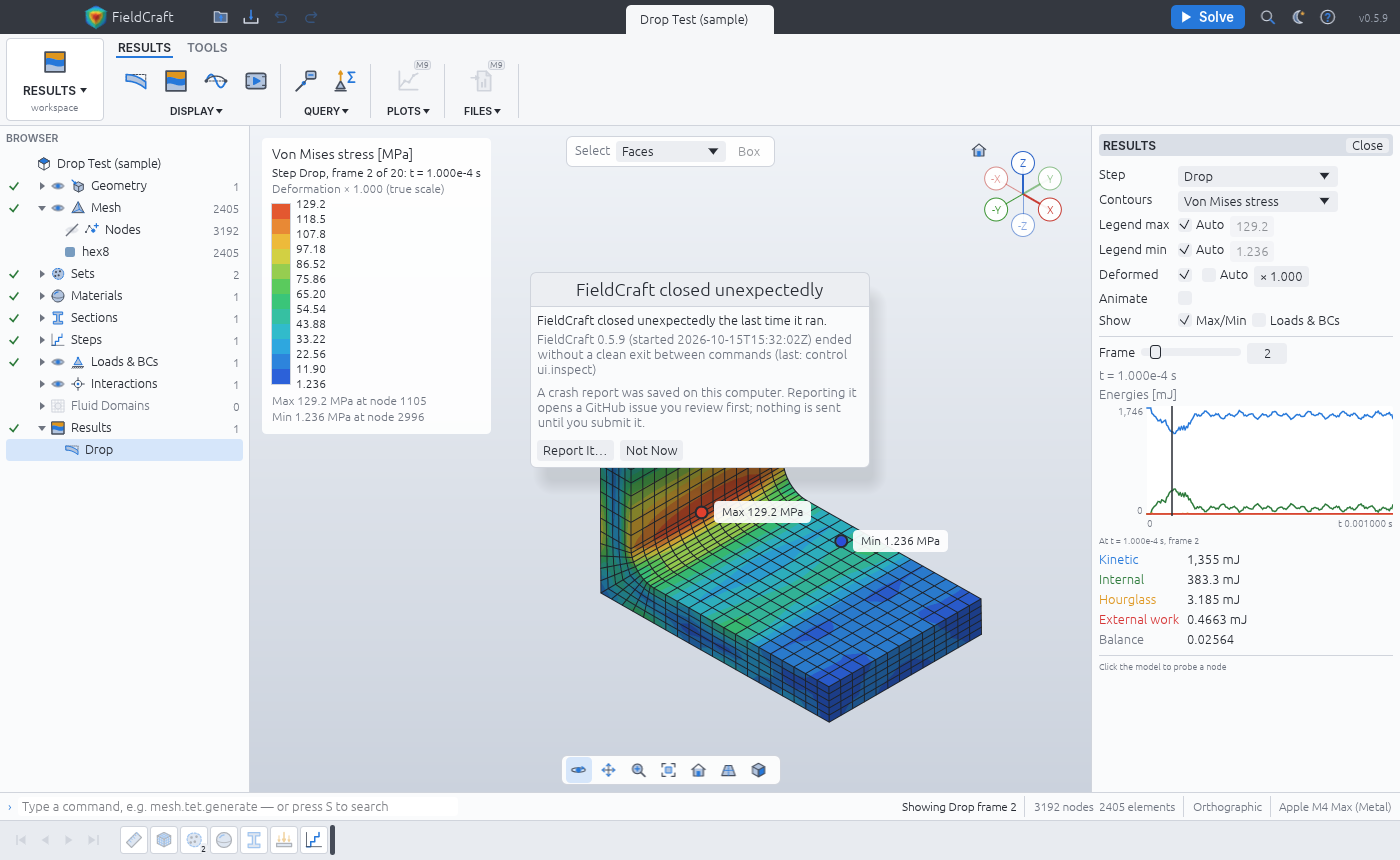This screenshot has width=1400, height=860.
Task: Open the DISPLAY group menu
Action: pos(196,111)
